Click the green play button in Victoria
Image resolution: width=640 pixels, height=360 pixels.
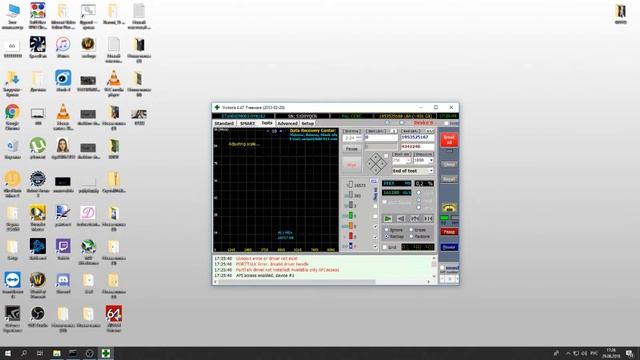[388, 219]
